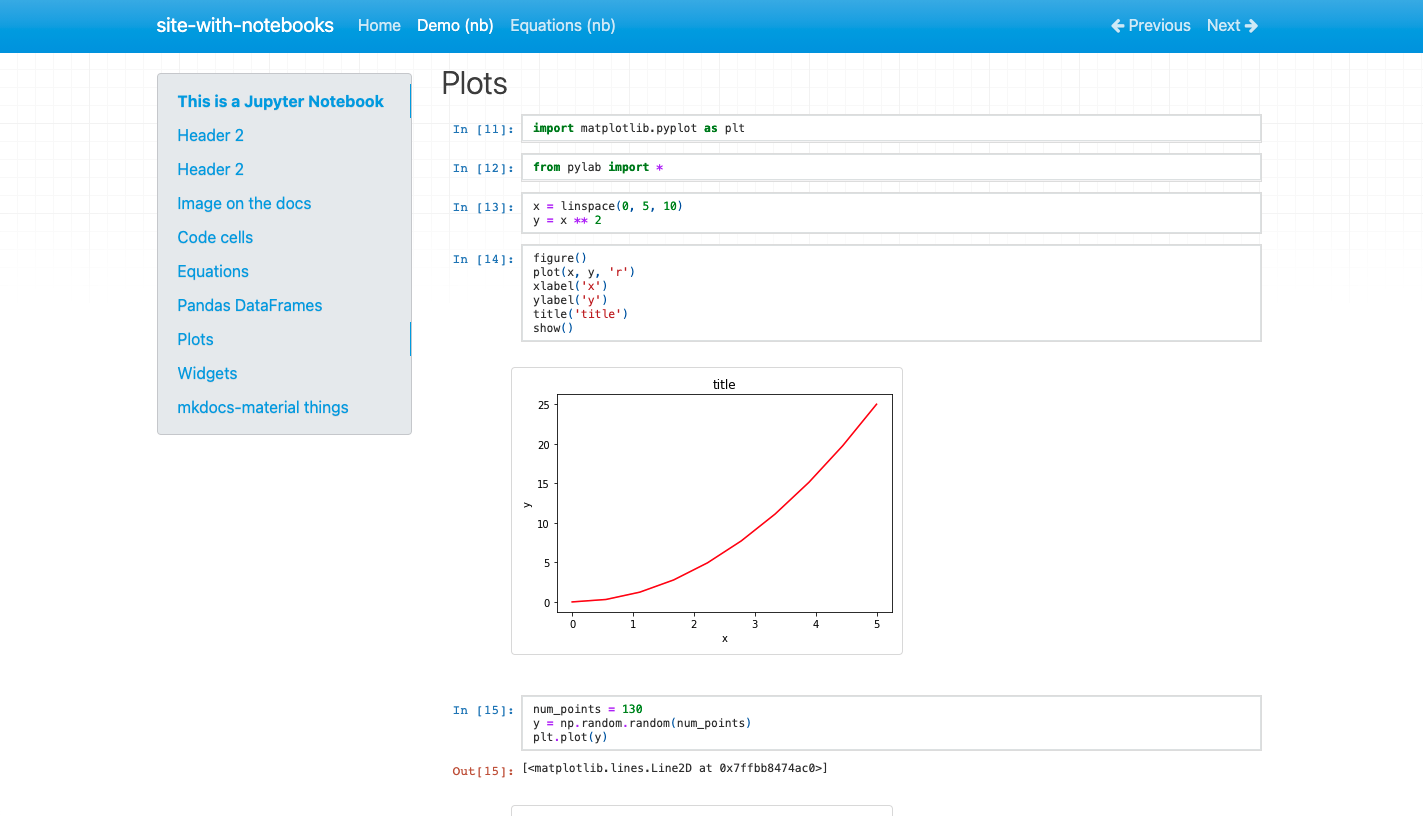
Task: Go to the Home page
Action: pyautogui.click(x=379, y=26)
